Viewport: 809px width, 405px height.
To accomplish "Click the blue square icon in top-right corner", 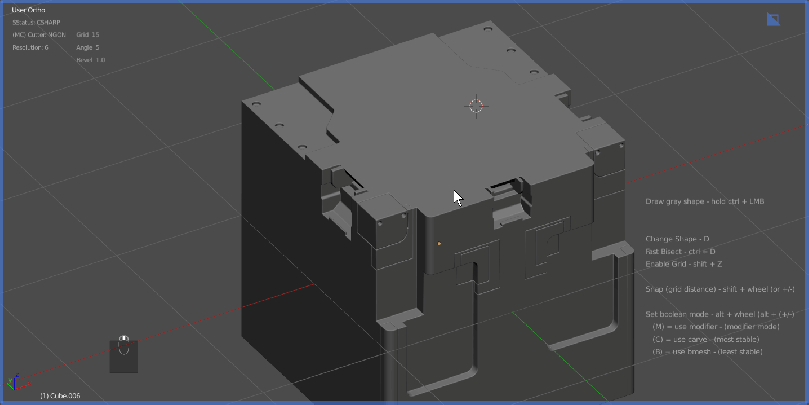I will tap(773, 19).
